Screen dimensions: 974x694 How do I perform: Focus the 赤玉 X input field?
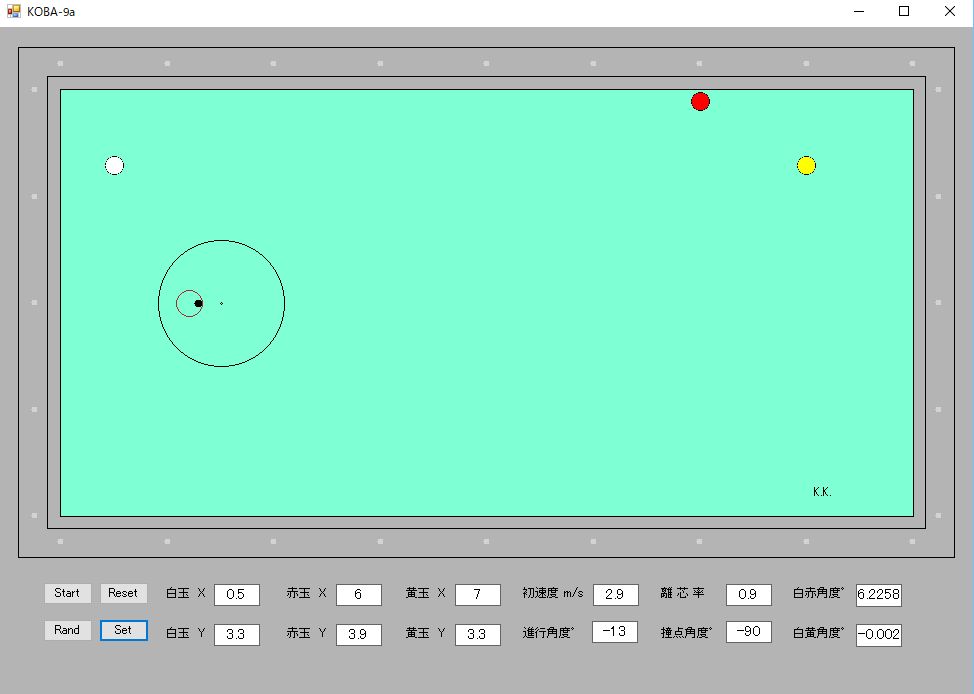coord(358,595)
